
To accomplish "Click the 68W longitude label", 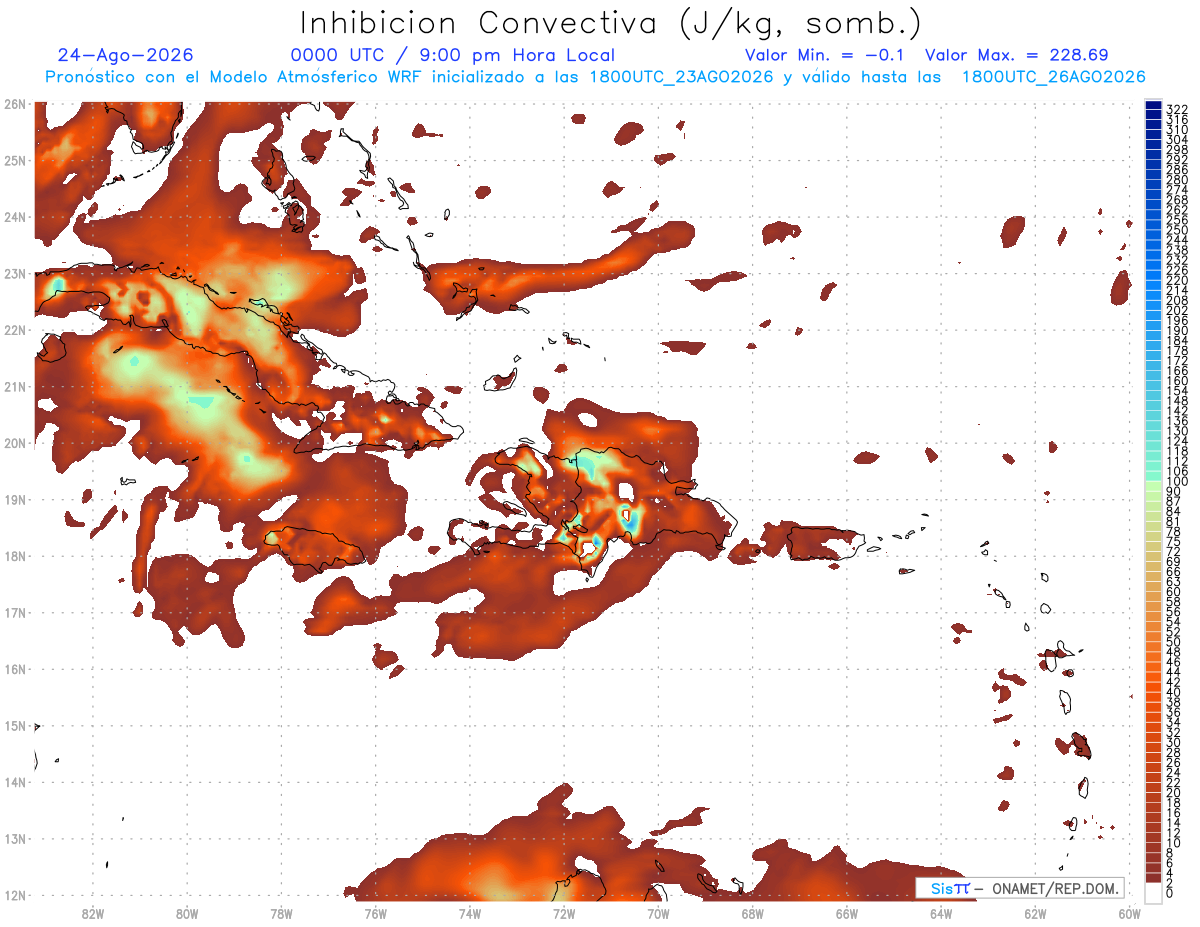I will [x=753, y=913].
